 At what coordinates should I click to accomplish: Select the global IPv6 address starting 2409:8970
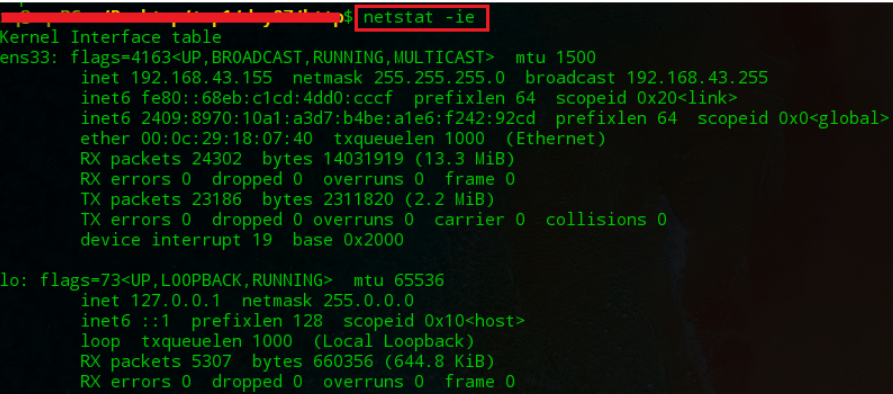tap(338, 118)
